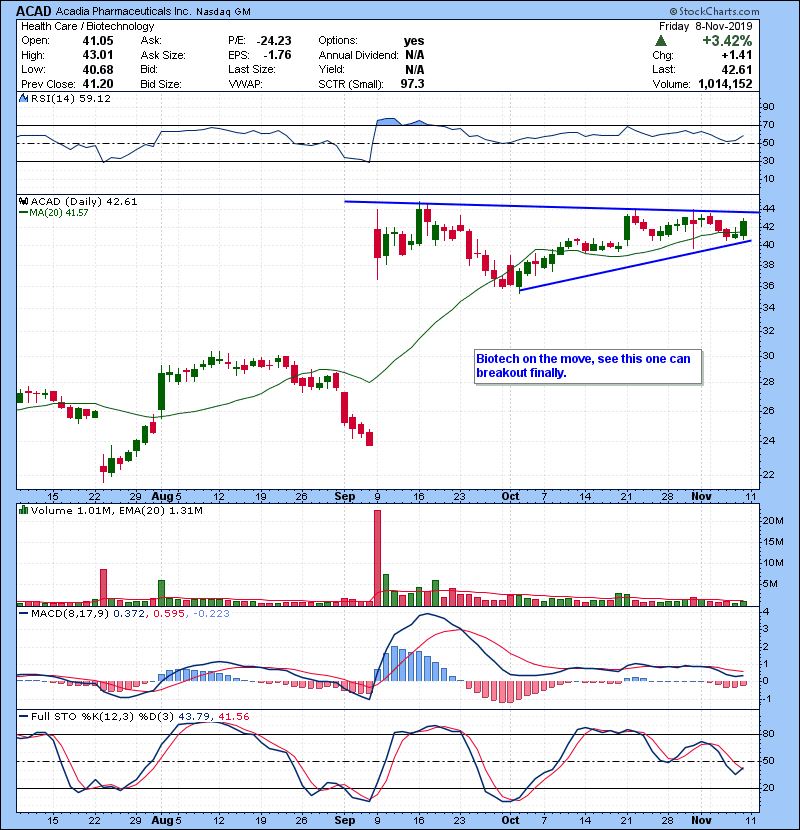
Task: Click the RSI(14) 59.12 indicator label
Action: coord(70,98)
